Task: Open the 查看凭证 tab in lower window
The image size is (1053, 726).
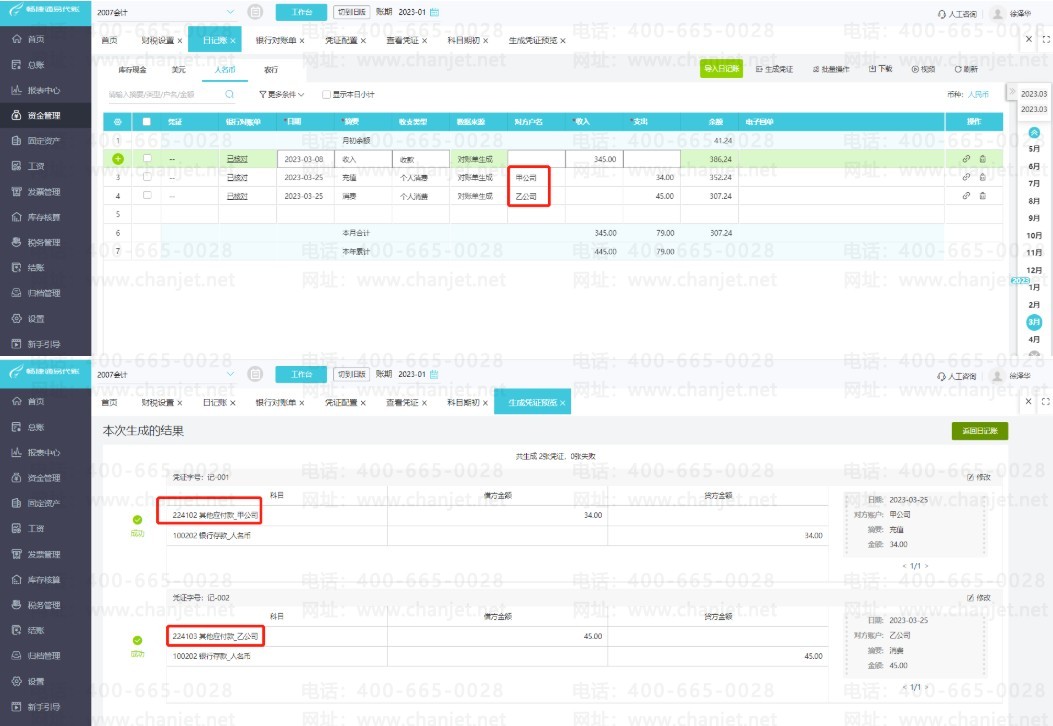Action: 402,403
